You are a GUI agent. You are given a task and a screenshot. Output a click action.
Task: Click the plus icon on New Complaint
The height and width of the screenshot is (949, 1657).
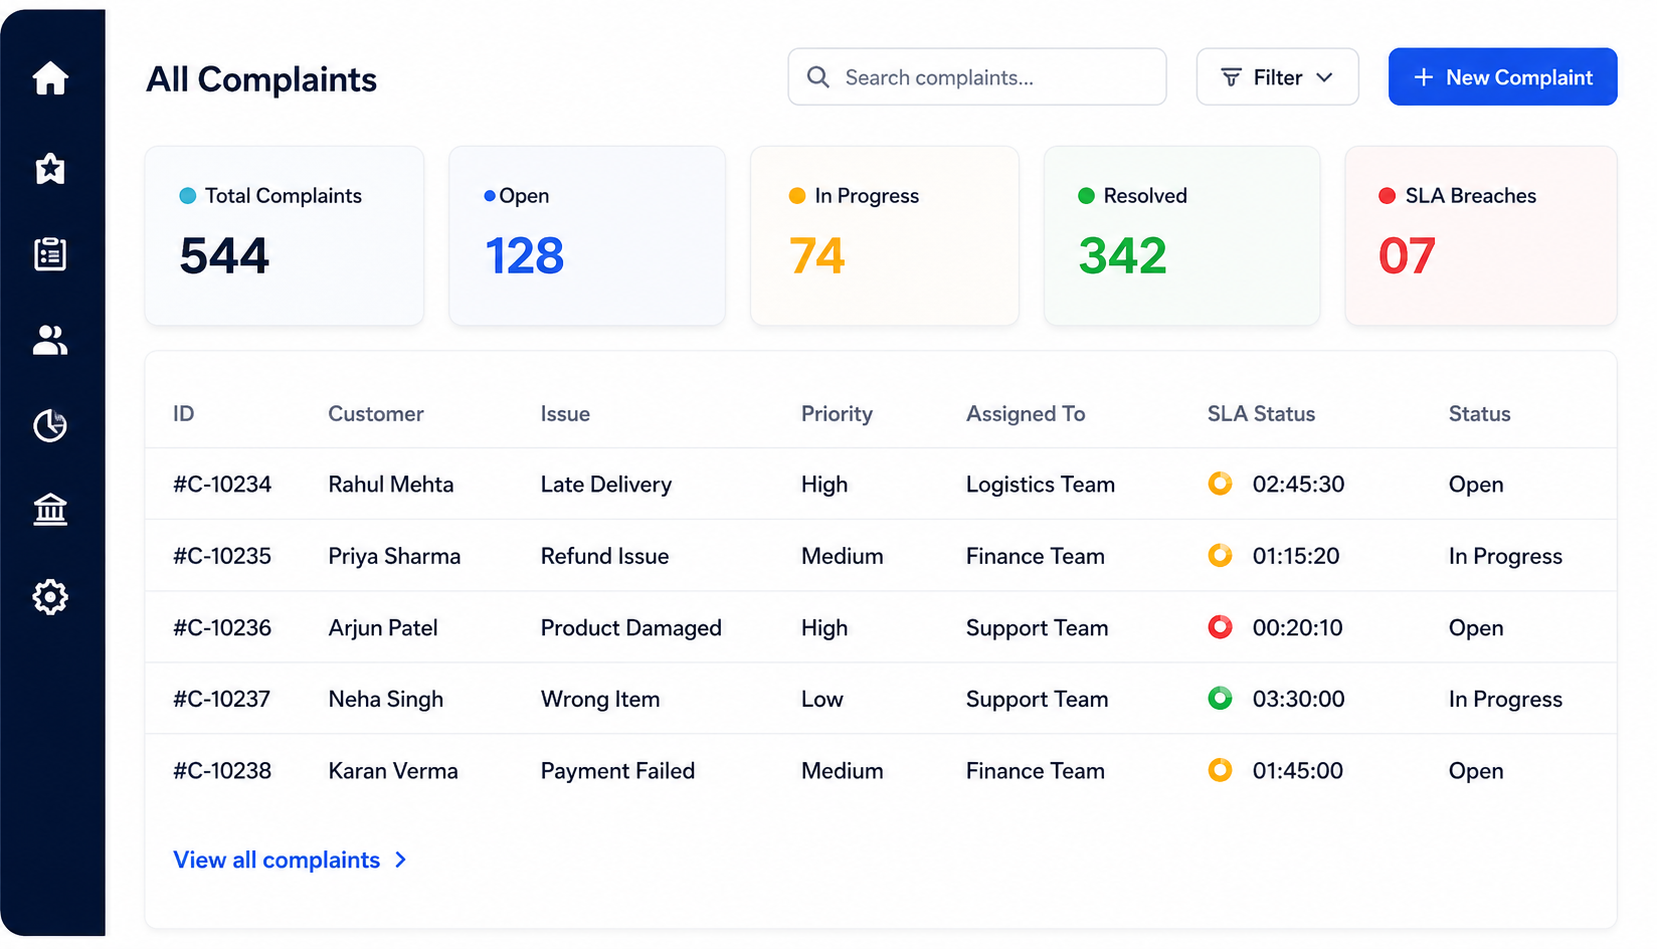pyautogui.click(x=1423, y=77)
